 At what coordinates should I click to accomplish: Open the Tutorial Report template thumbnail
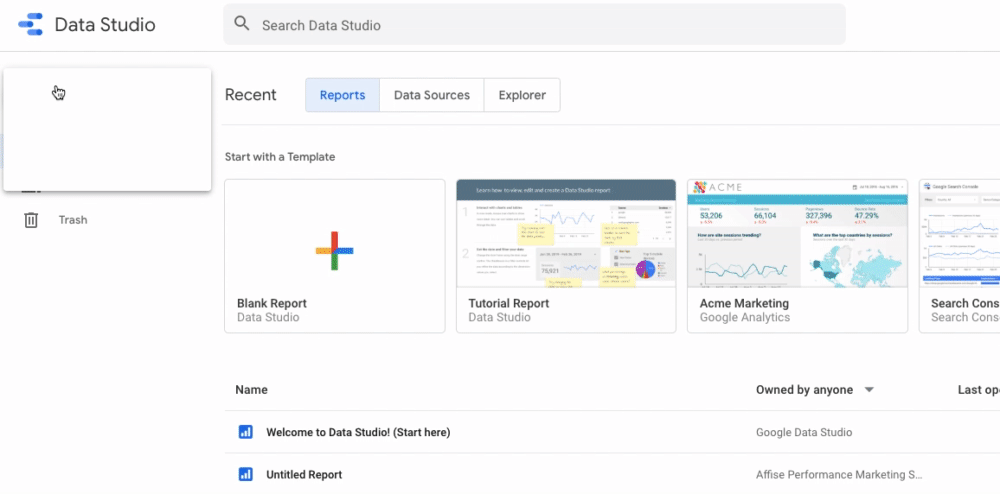566,233
